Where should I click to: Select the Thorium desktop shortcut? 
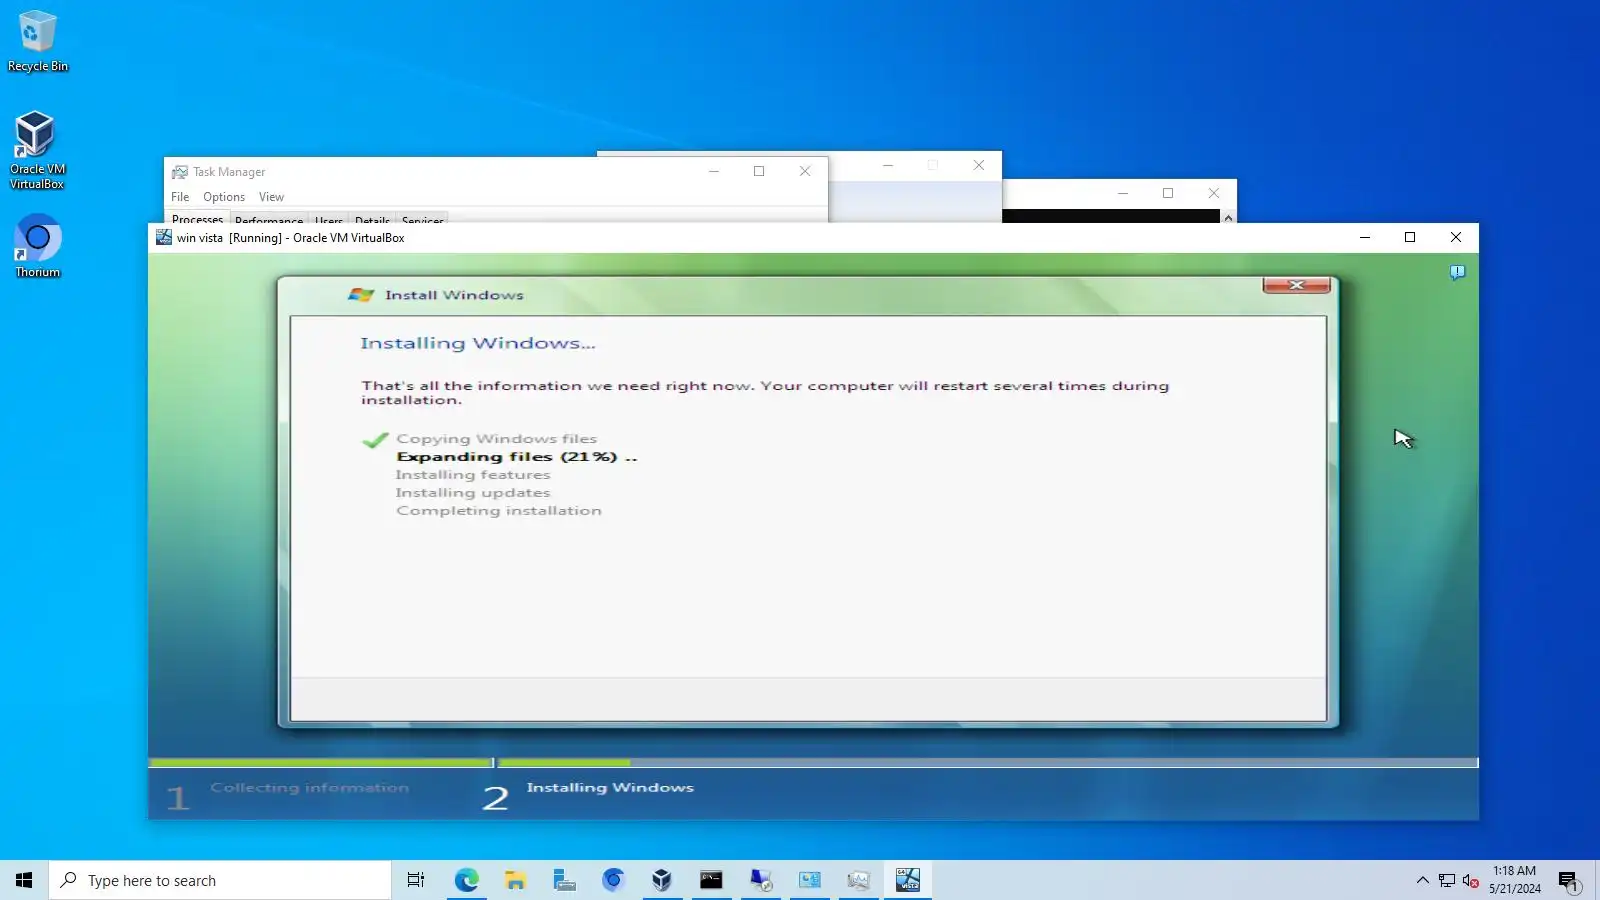tap(37, 246)
